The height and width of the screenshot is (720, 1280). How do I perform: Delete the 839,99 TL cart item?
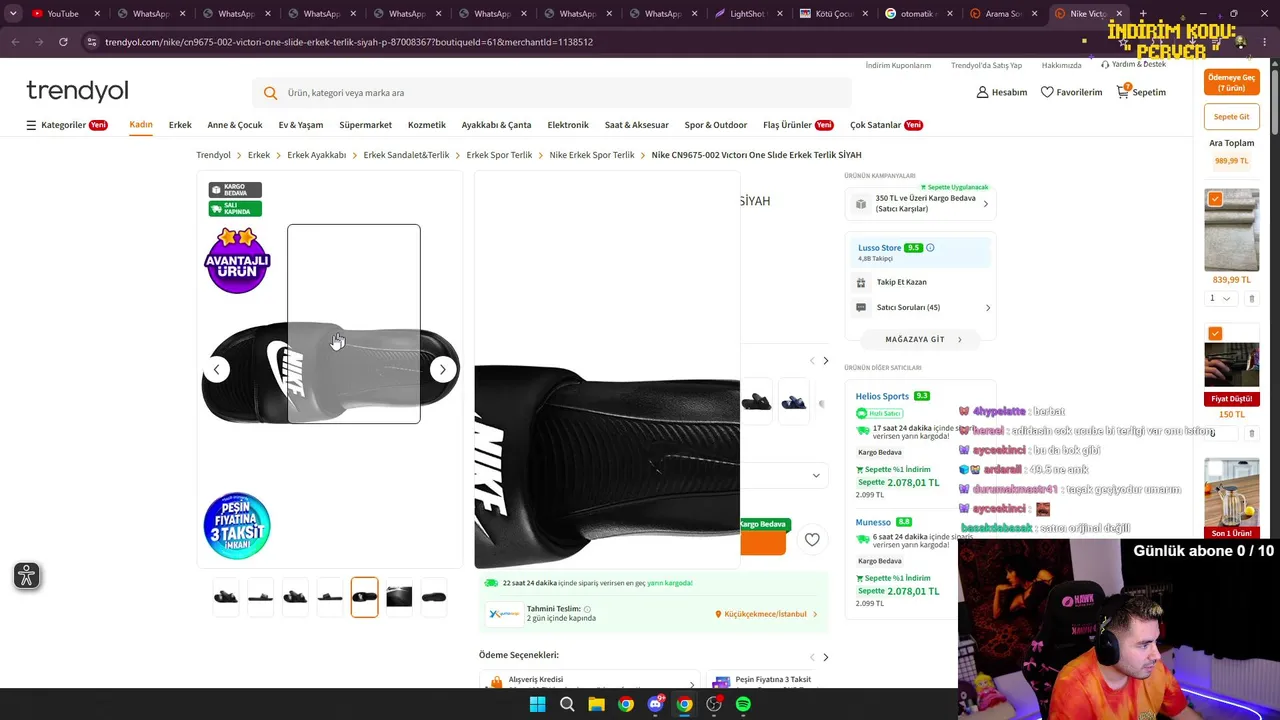[1251, 299]
